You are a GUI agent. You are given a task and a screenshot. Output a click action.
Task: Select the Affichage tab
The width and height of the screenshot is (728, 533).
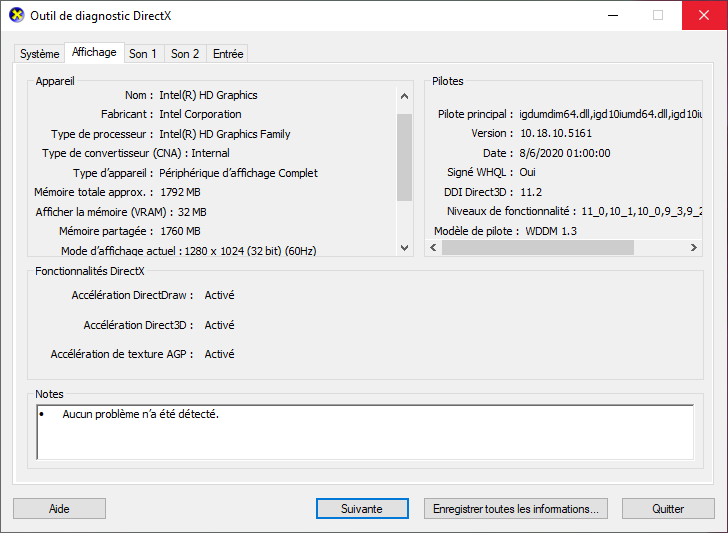coord(94,52)
